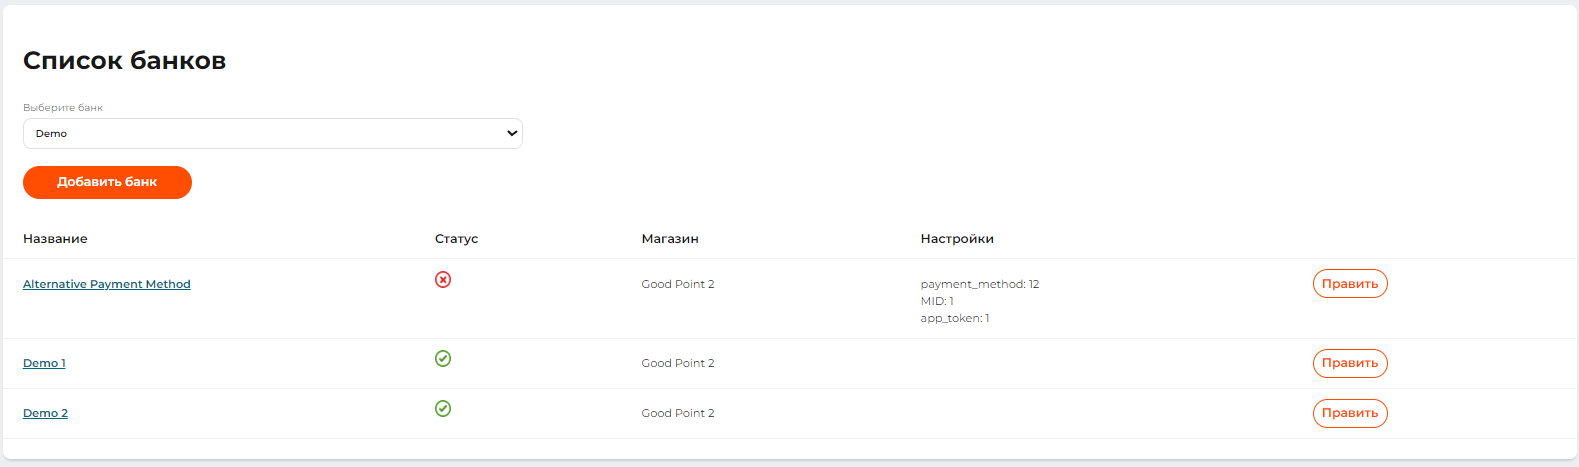Open the Demo 1 bank link
Viewport: 1579px width, 467px height.
coord(44,363)
